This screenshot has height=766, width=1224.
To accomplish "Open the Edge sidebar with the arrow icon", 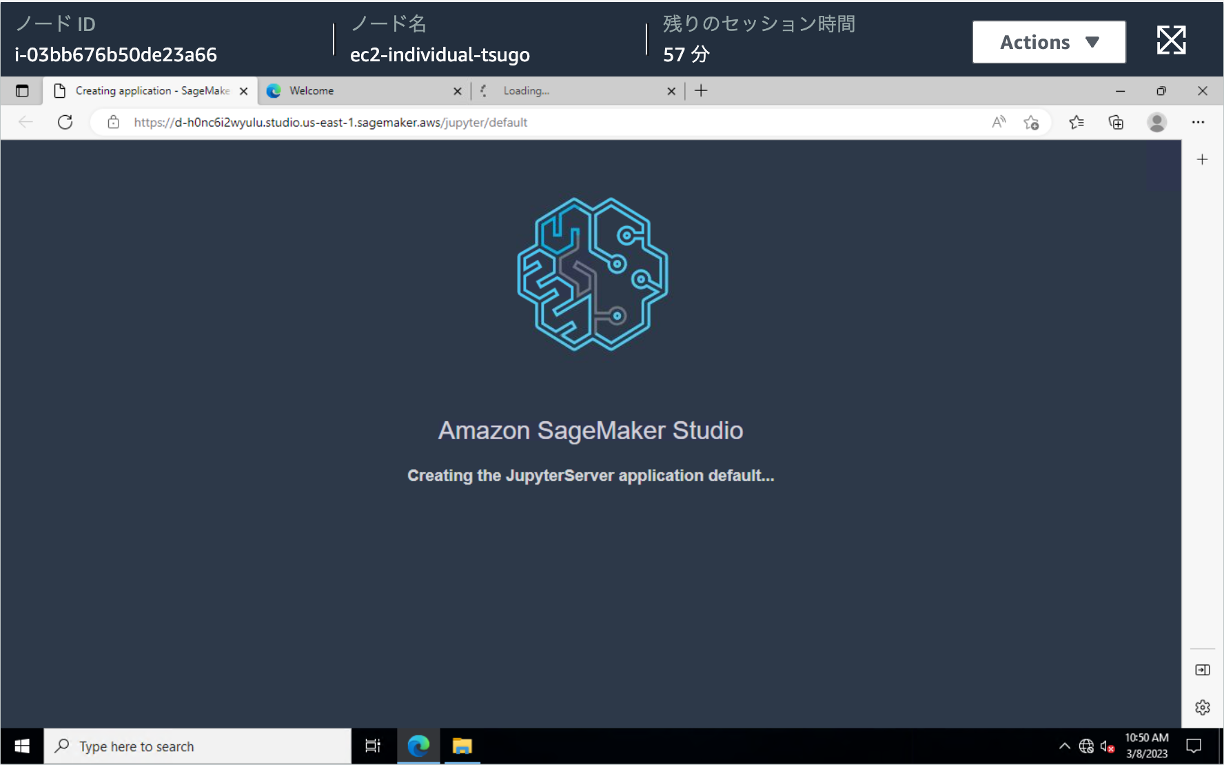I will pyautogui.click(x=1202, y=670).
